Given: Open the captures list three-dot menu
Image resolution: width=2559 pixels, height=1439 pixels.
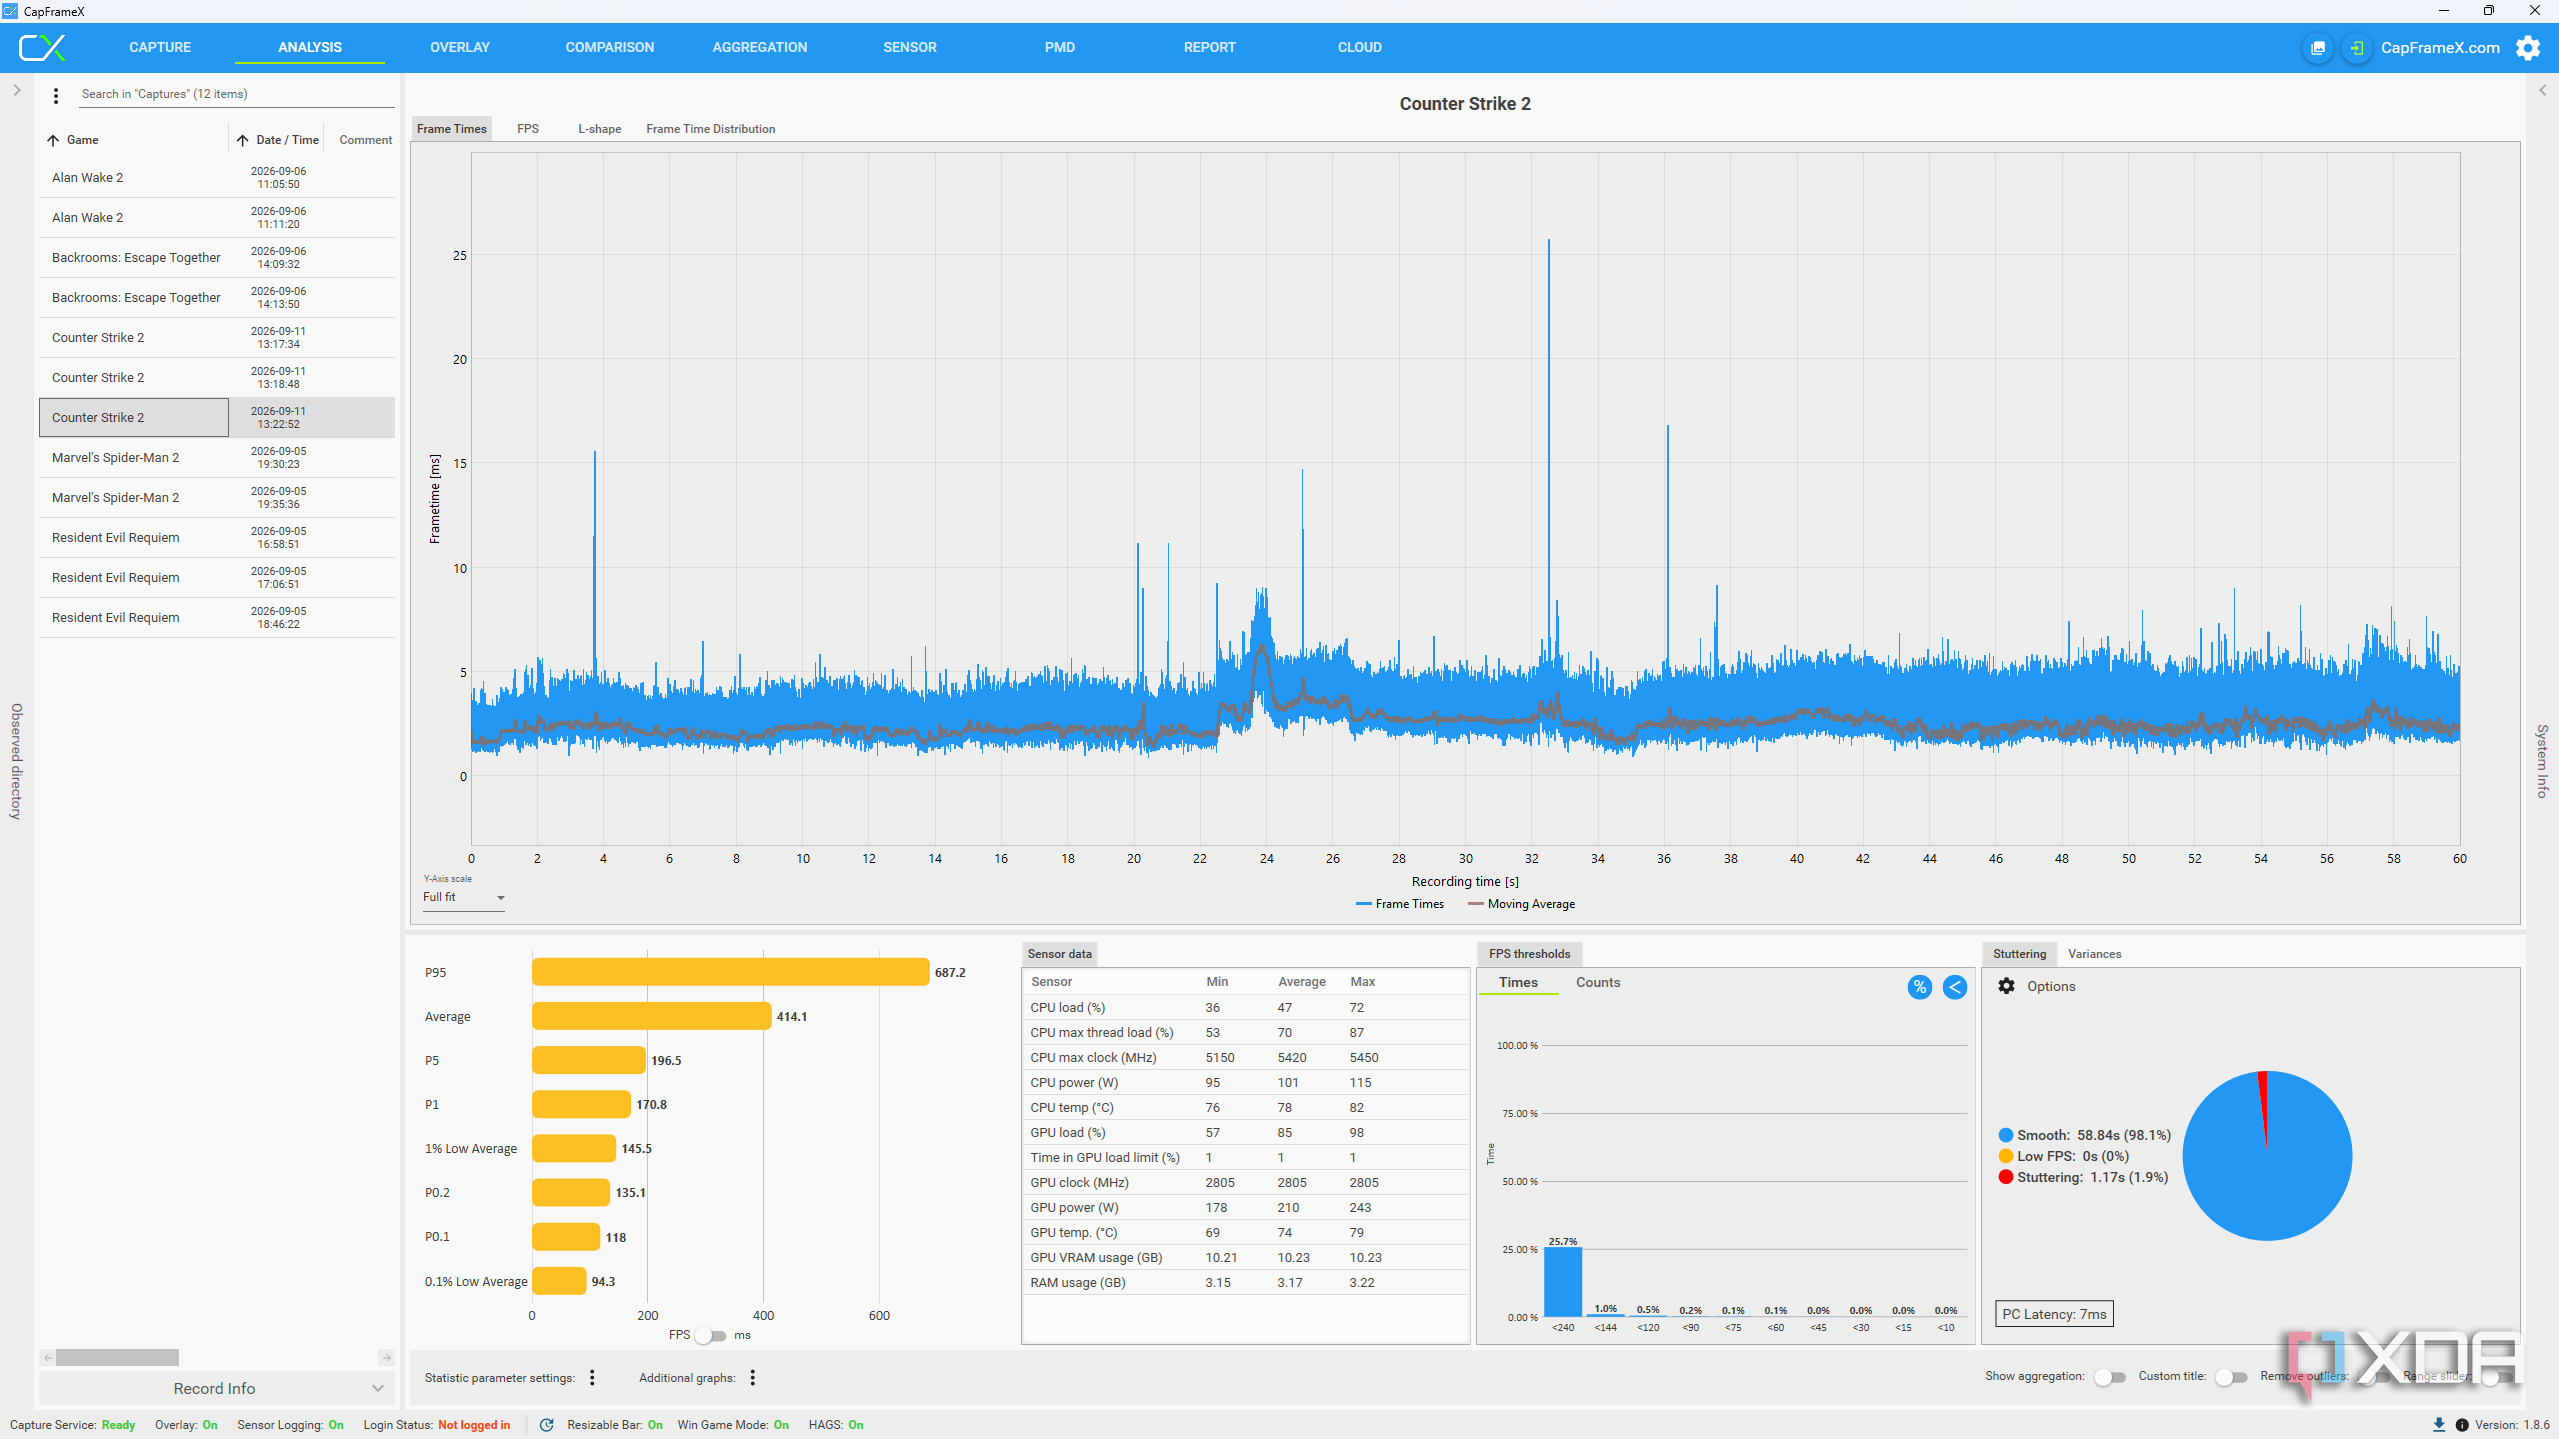Looking at the screenshot, I should 56,95.
